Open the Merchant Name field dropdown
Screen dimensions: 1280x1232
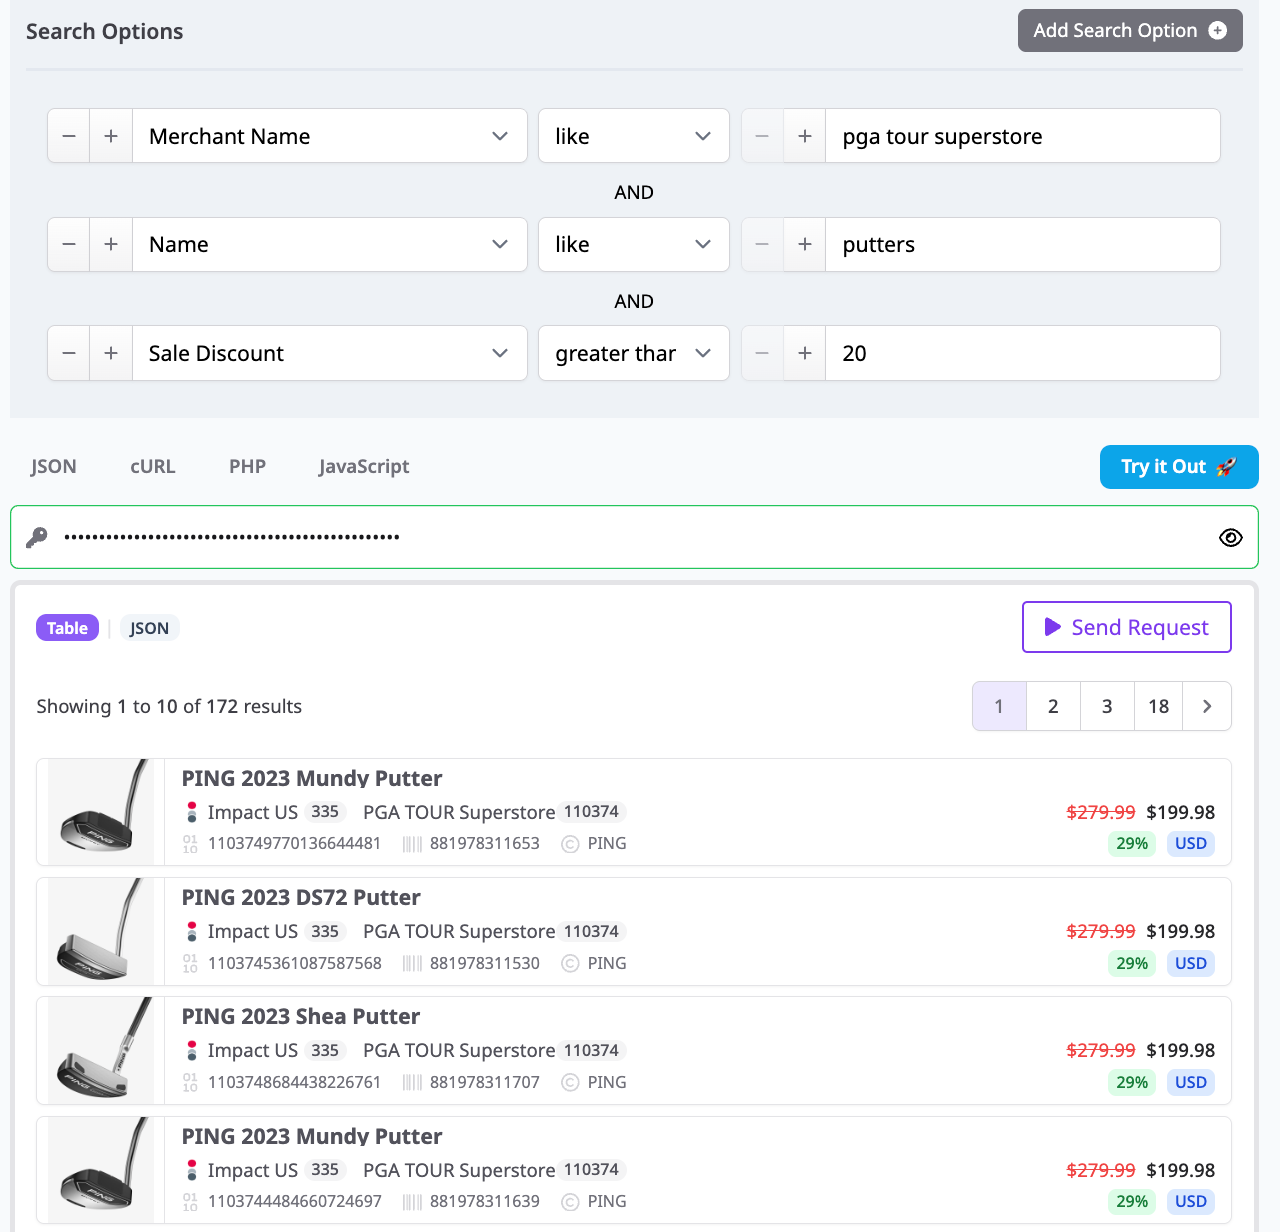(x=330, y=136)
